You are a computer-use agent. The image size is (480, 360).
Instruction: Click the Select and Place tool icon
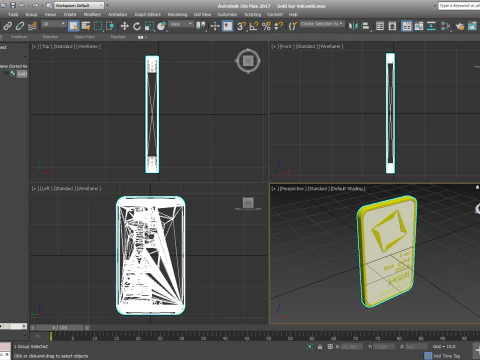161,26
